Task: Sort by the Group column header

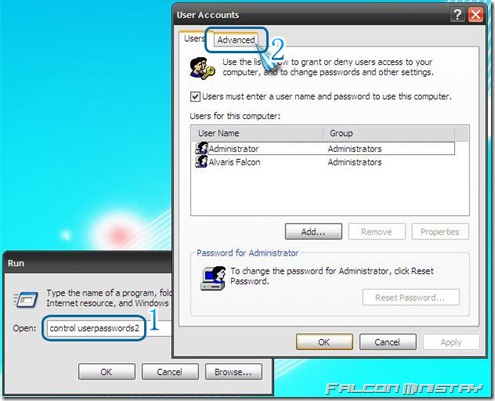Action: (389, 133)
